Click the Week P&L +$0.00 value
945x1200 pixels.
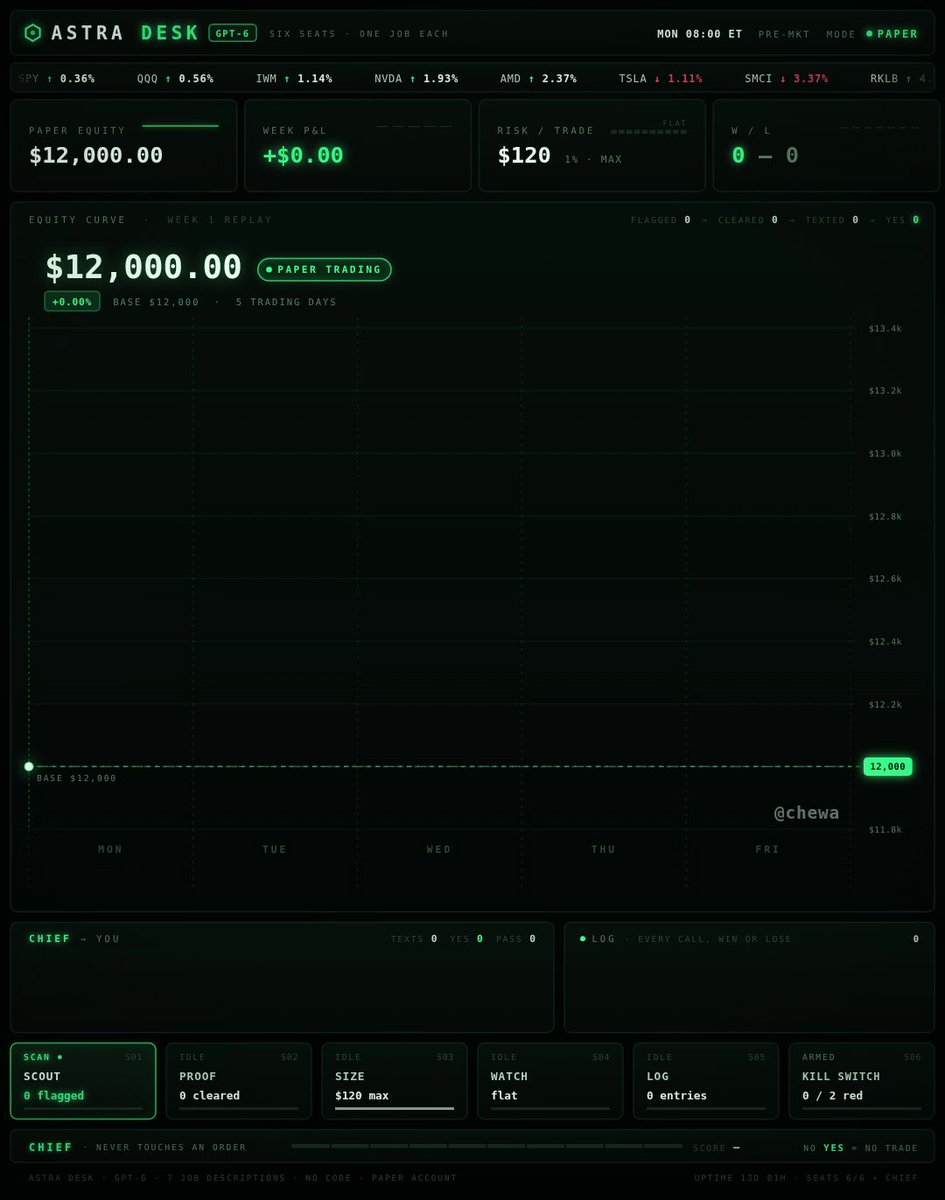[x=303, y=155]
